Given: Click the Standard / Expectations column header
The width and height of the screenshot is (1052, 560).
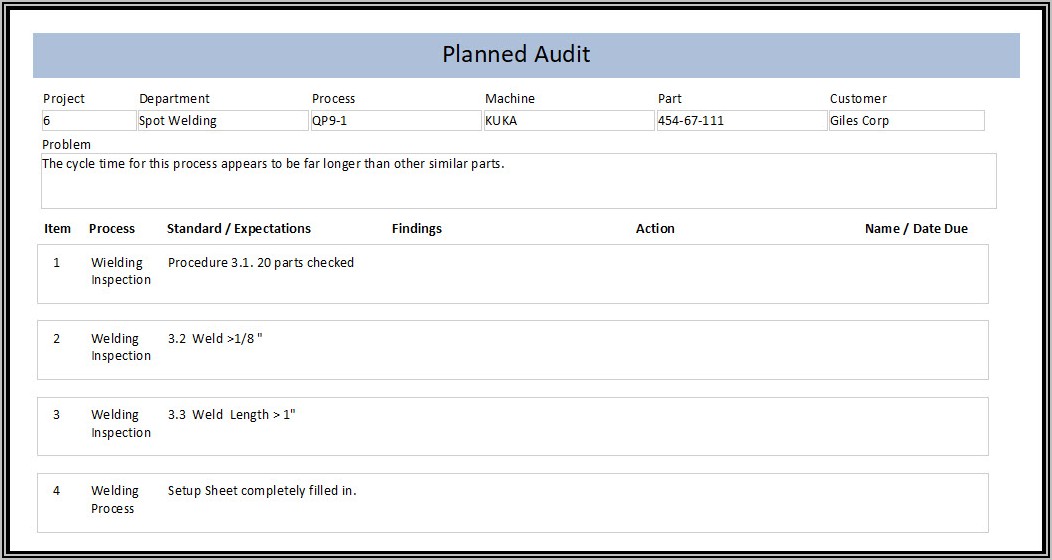Looking at the screenshot, I should (238, 229).
